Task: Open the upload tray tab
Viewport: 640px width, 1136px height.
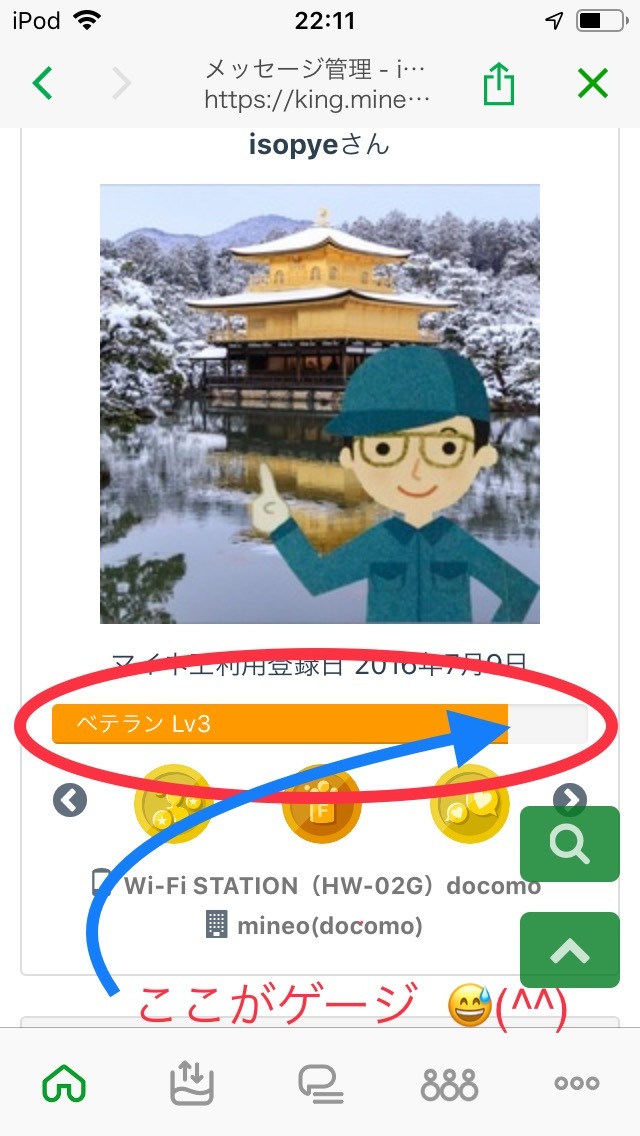Action: point(189,1083)
